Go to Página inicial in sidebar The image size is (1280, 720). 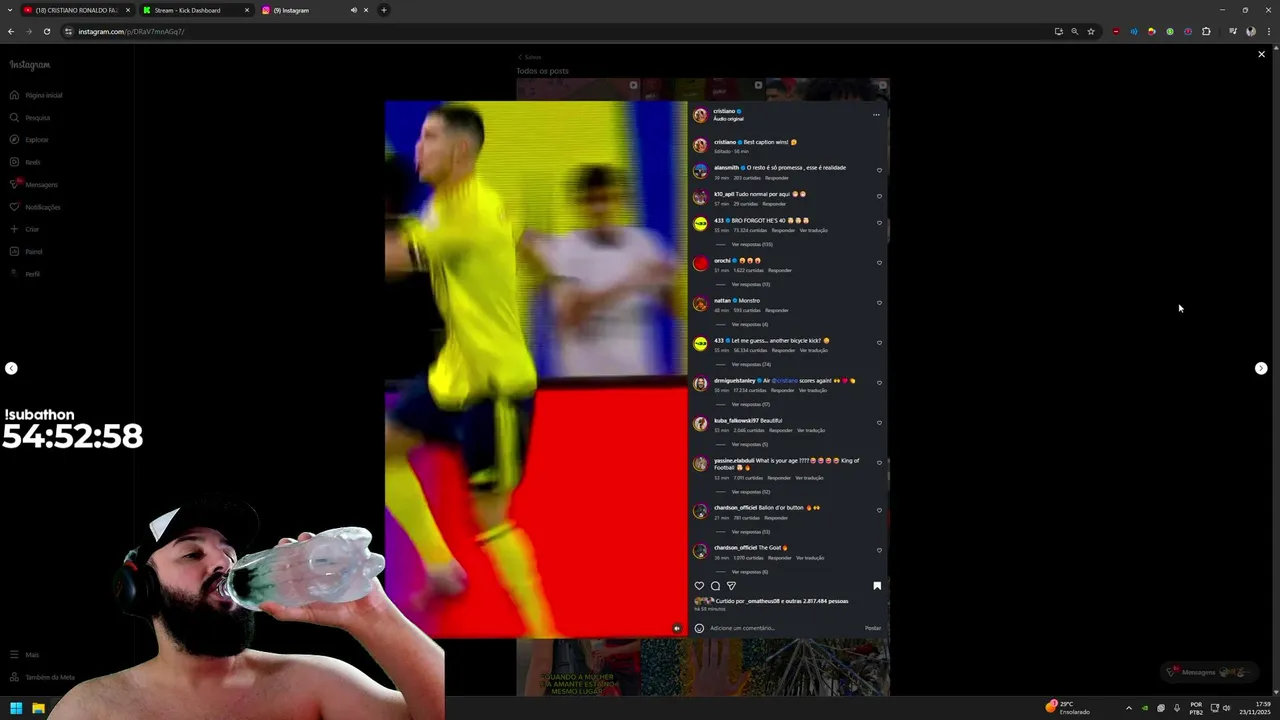click(37, 95)
